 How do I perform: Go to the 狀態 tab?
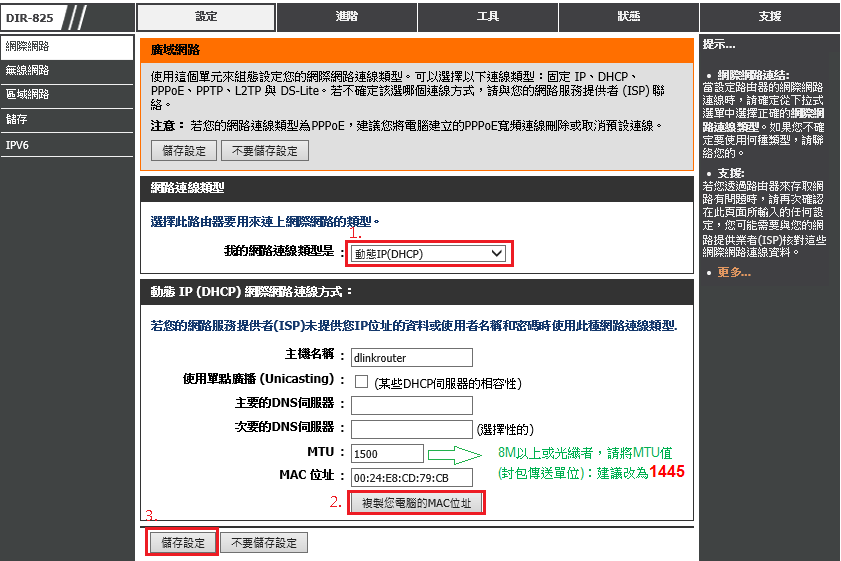[x=628, y=17]
